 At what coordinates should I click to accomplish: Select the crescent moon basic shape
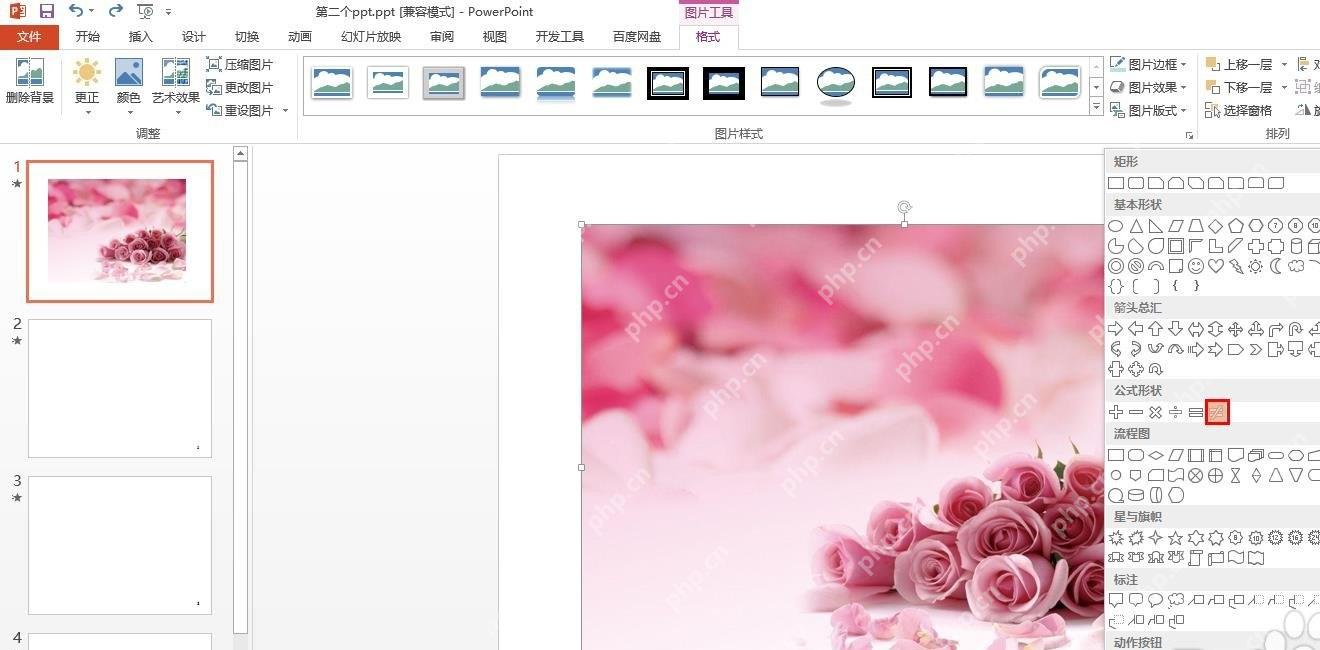coord(1276,266)
